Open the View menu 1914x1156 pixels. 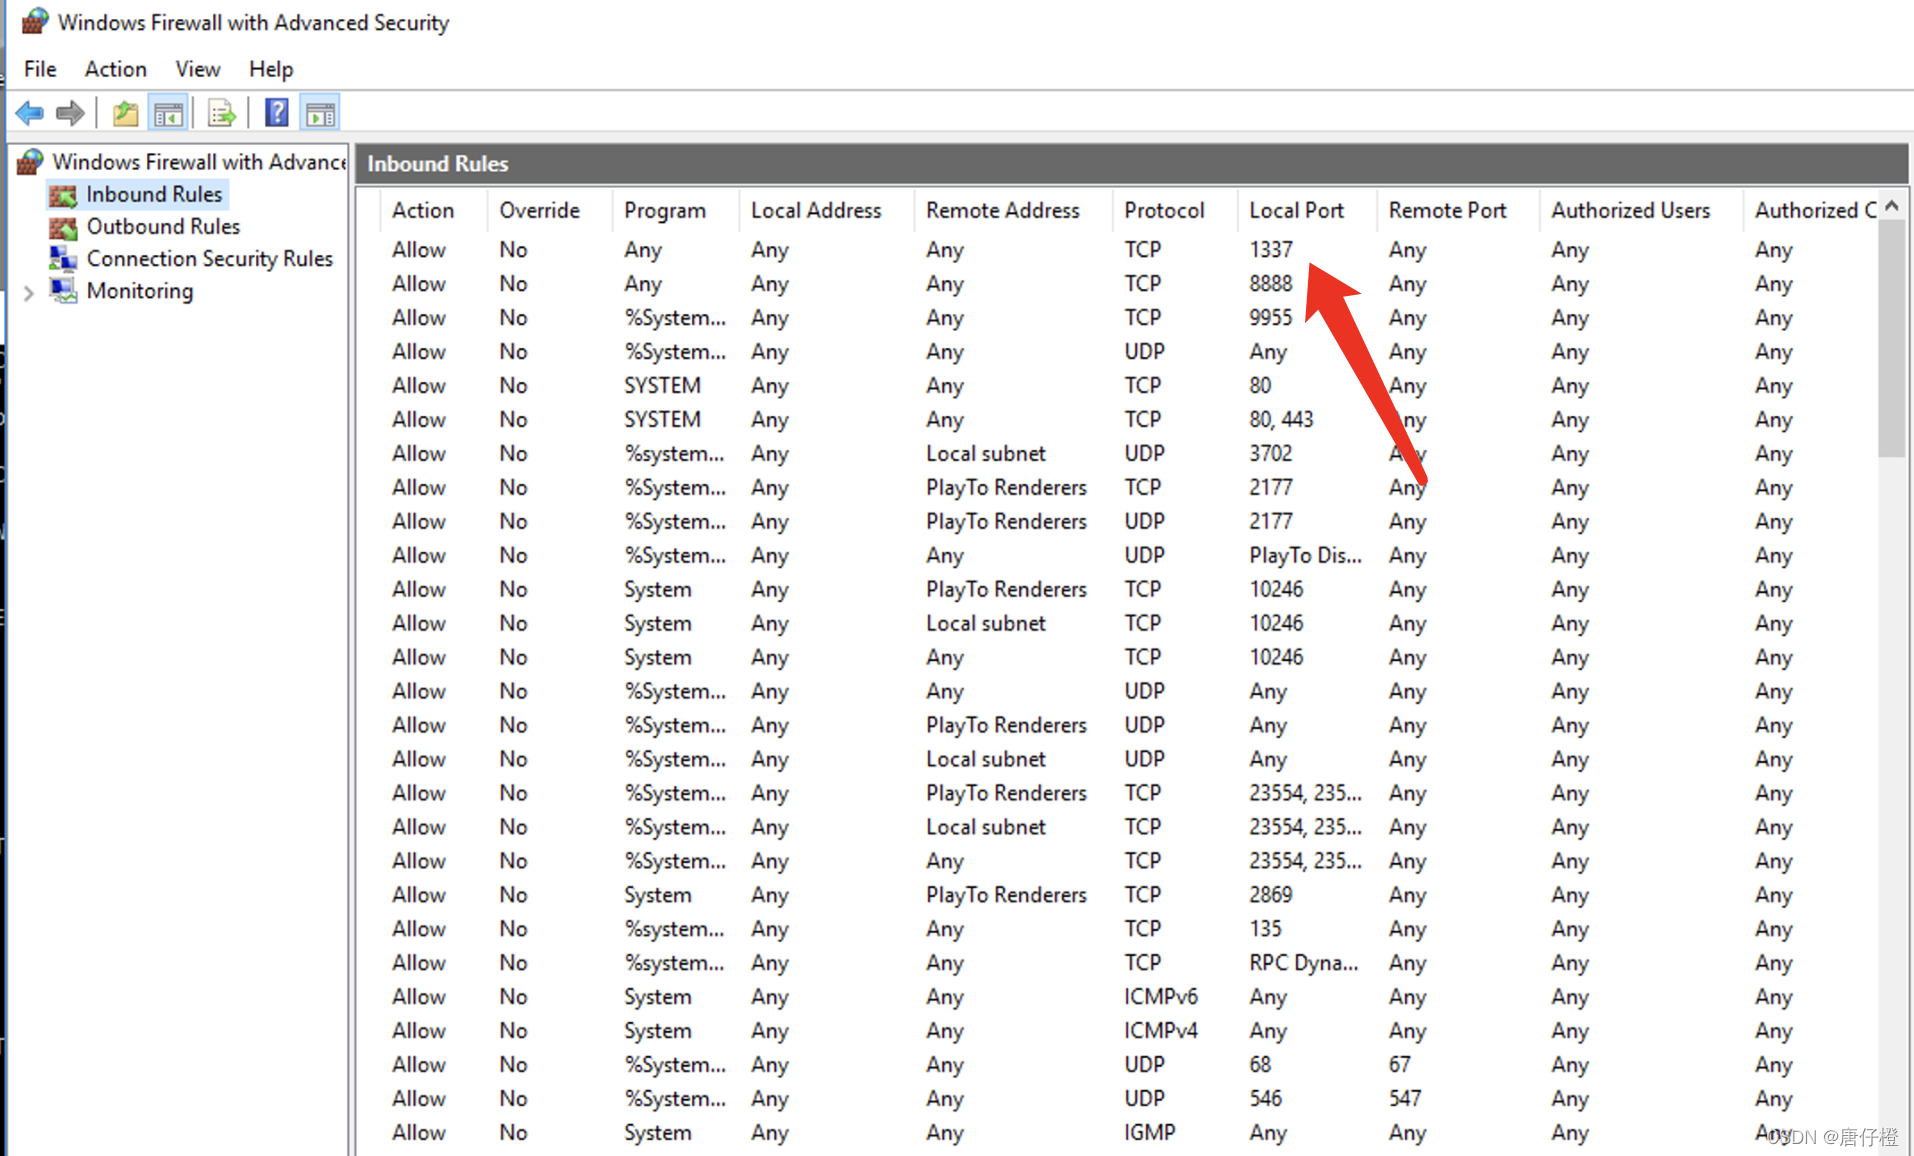coord(198,69)
